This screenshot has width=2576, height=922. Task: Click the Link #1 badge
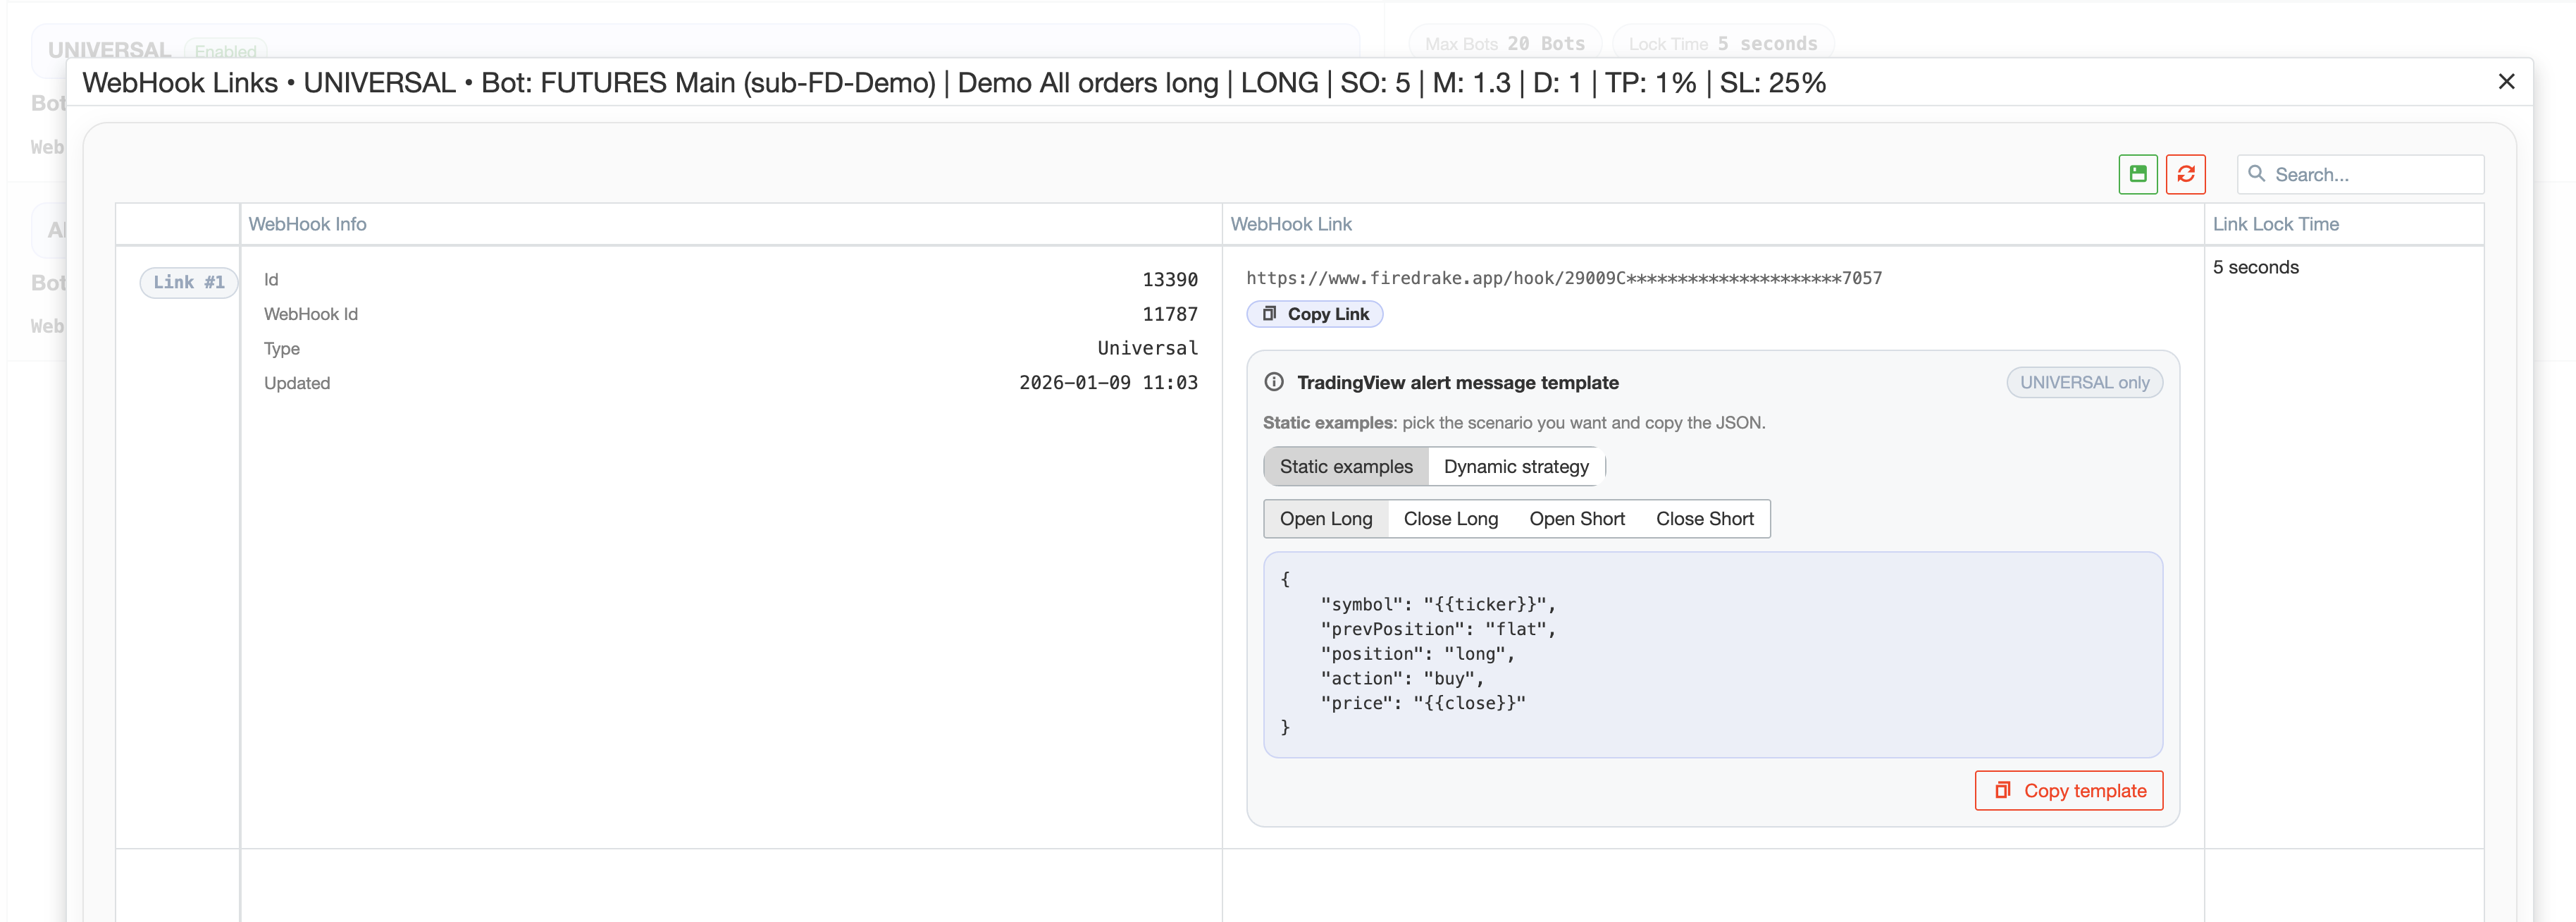pyautogui.click(x=188, y=282)
